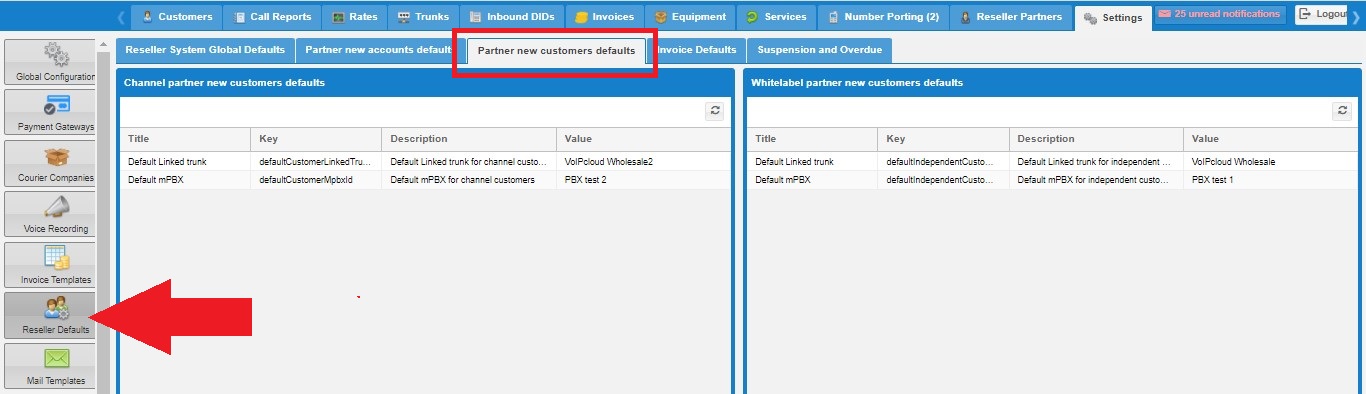Click 'Default Linked trunk for channel' description

tap(469, 161)
